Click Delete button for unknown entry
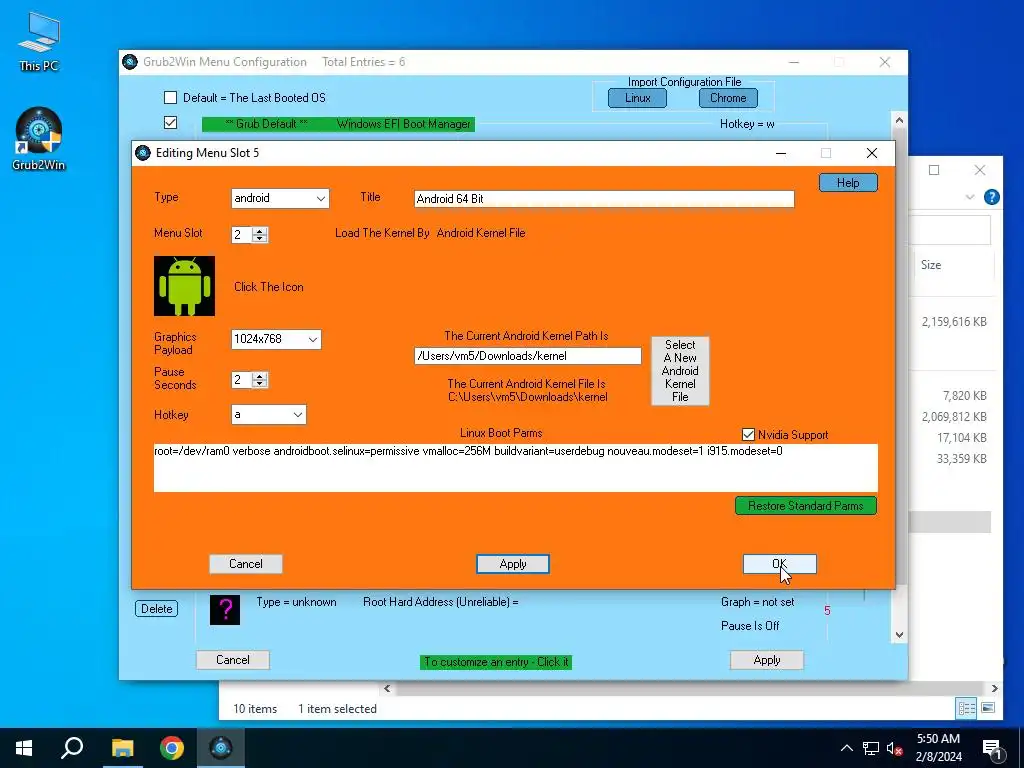 point(157,609)
